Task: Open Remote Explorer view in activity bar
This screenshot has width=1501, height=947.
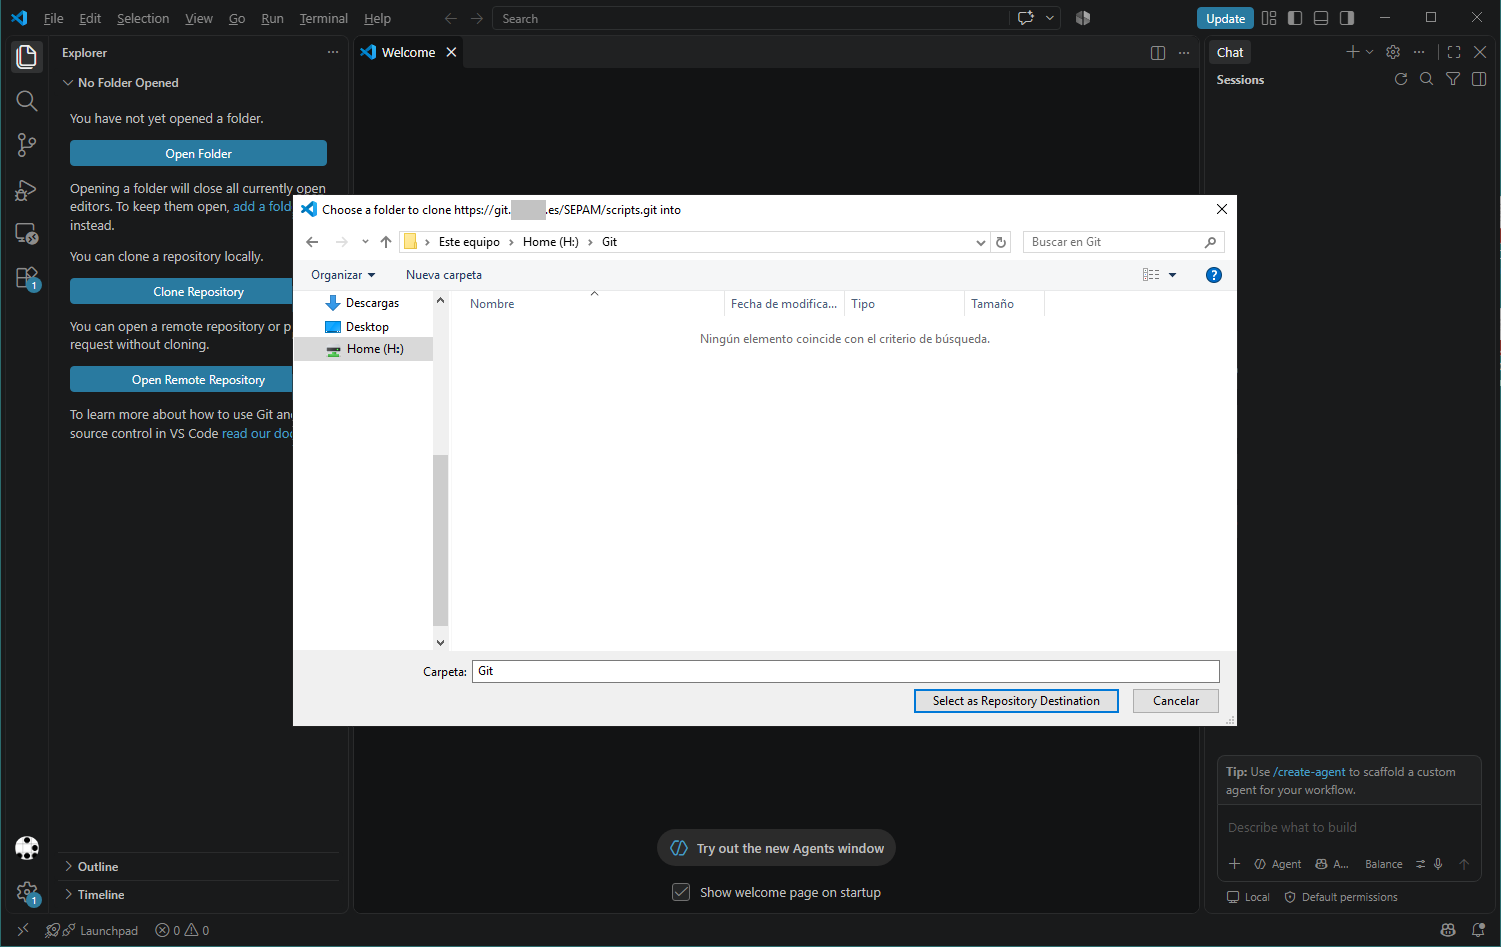Action: click(27, 234)
